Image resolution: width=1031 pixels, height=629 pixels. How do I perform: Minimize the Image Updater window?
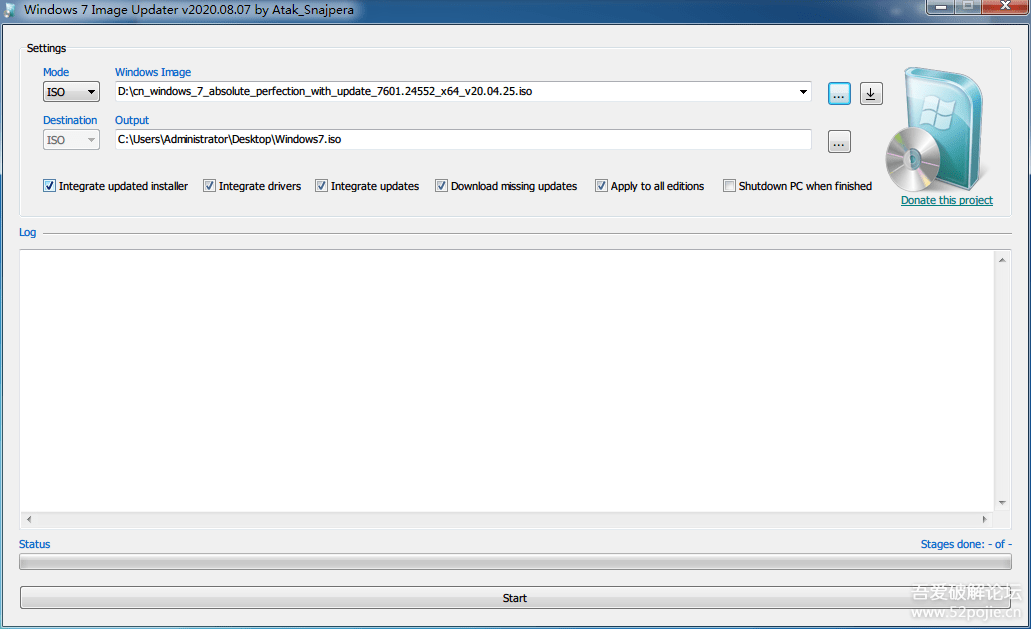[x=942, y=7]
